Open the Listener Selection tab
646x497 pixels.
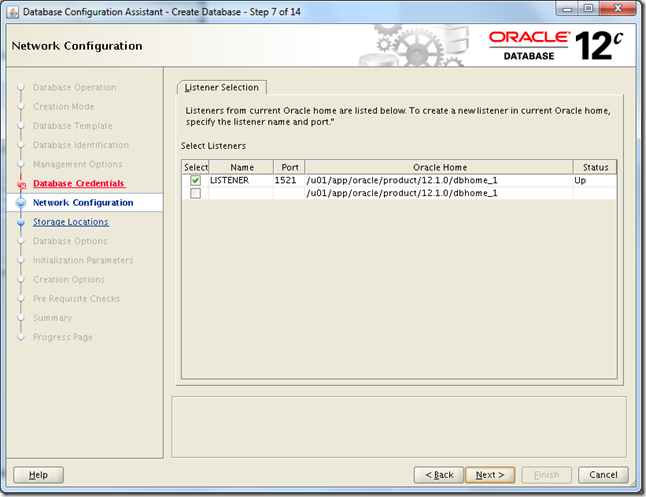[x=222, y=87]
